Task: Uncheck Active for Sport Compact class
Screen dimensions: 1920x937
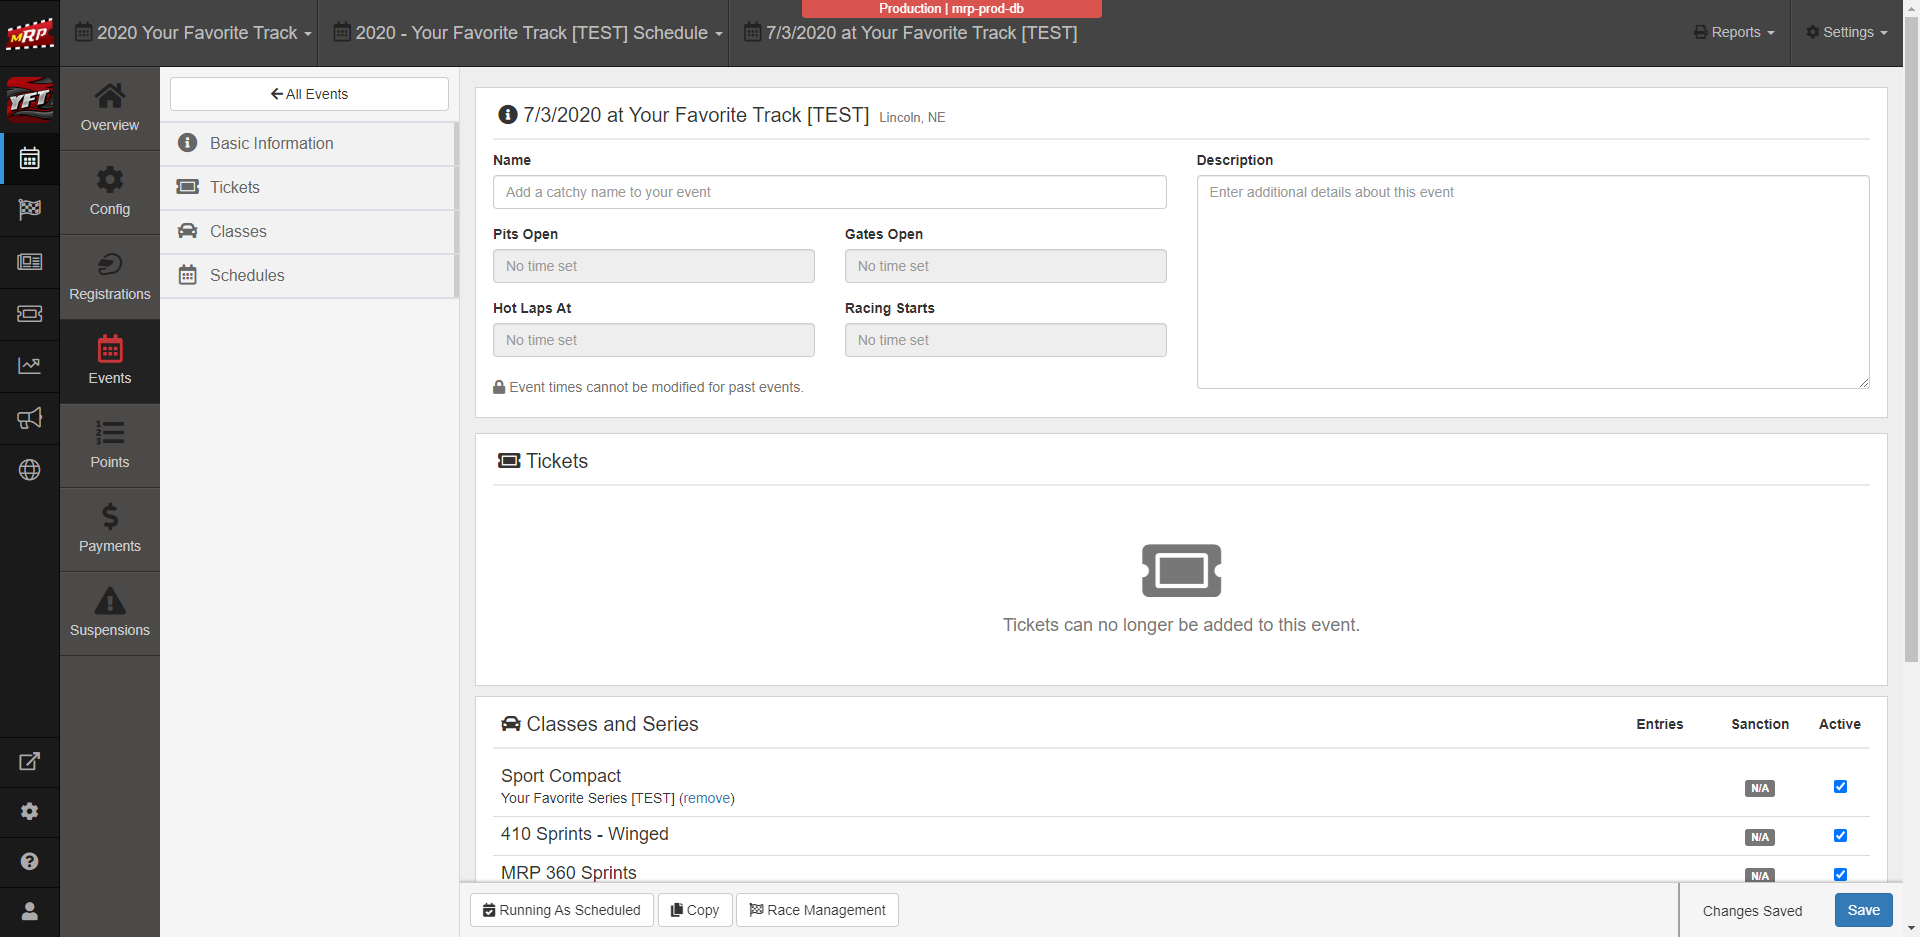Action: (1840, 787)
